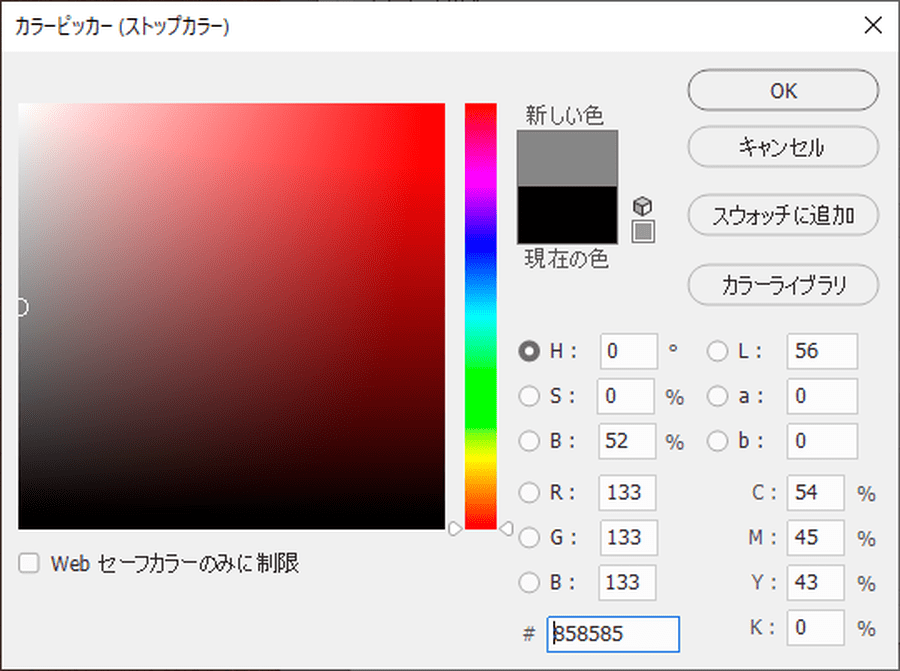Click the H value input field
Viewport: 900px width, 671px height.
point(629,351)
